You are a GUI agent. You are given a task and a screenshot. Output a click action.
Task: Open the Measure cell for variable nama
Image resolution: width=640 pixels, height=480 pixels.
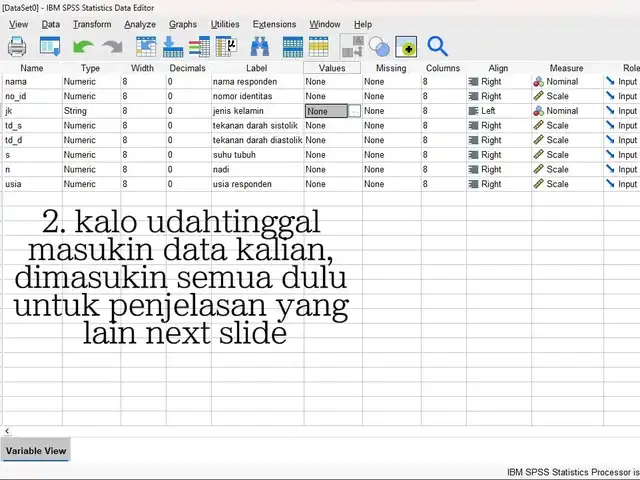pos(565,82)
